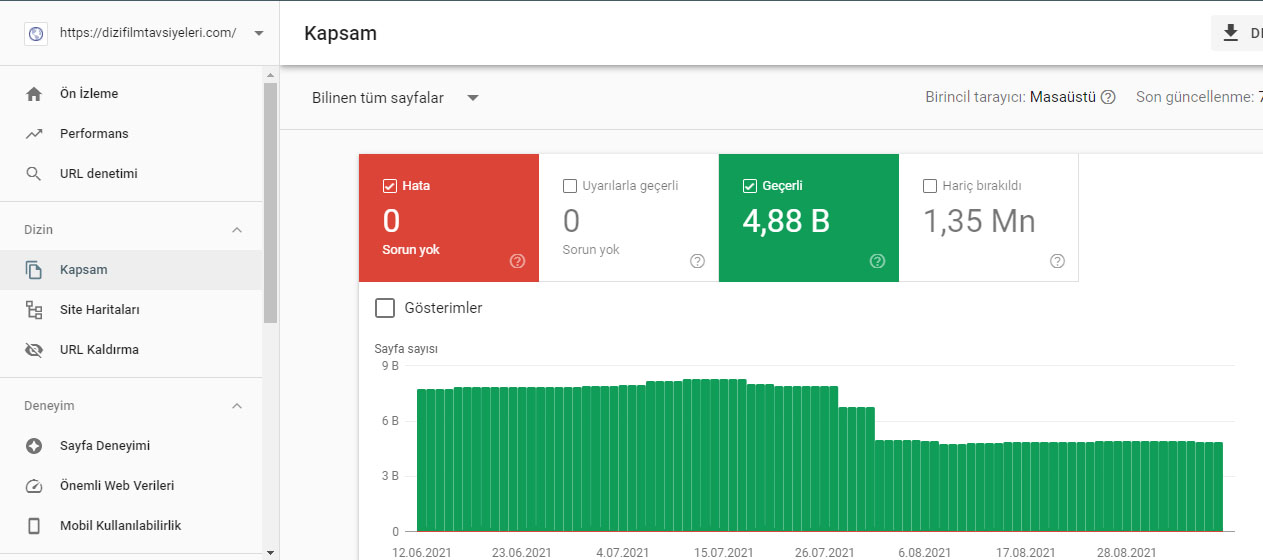Click the sidebar scrollbar down arrow
This screenshot has width=1263, height=560.
click(271, 551)
